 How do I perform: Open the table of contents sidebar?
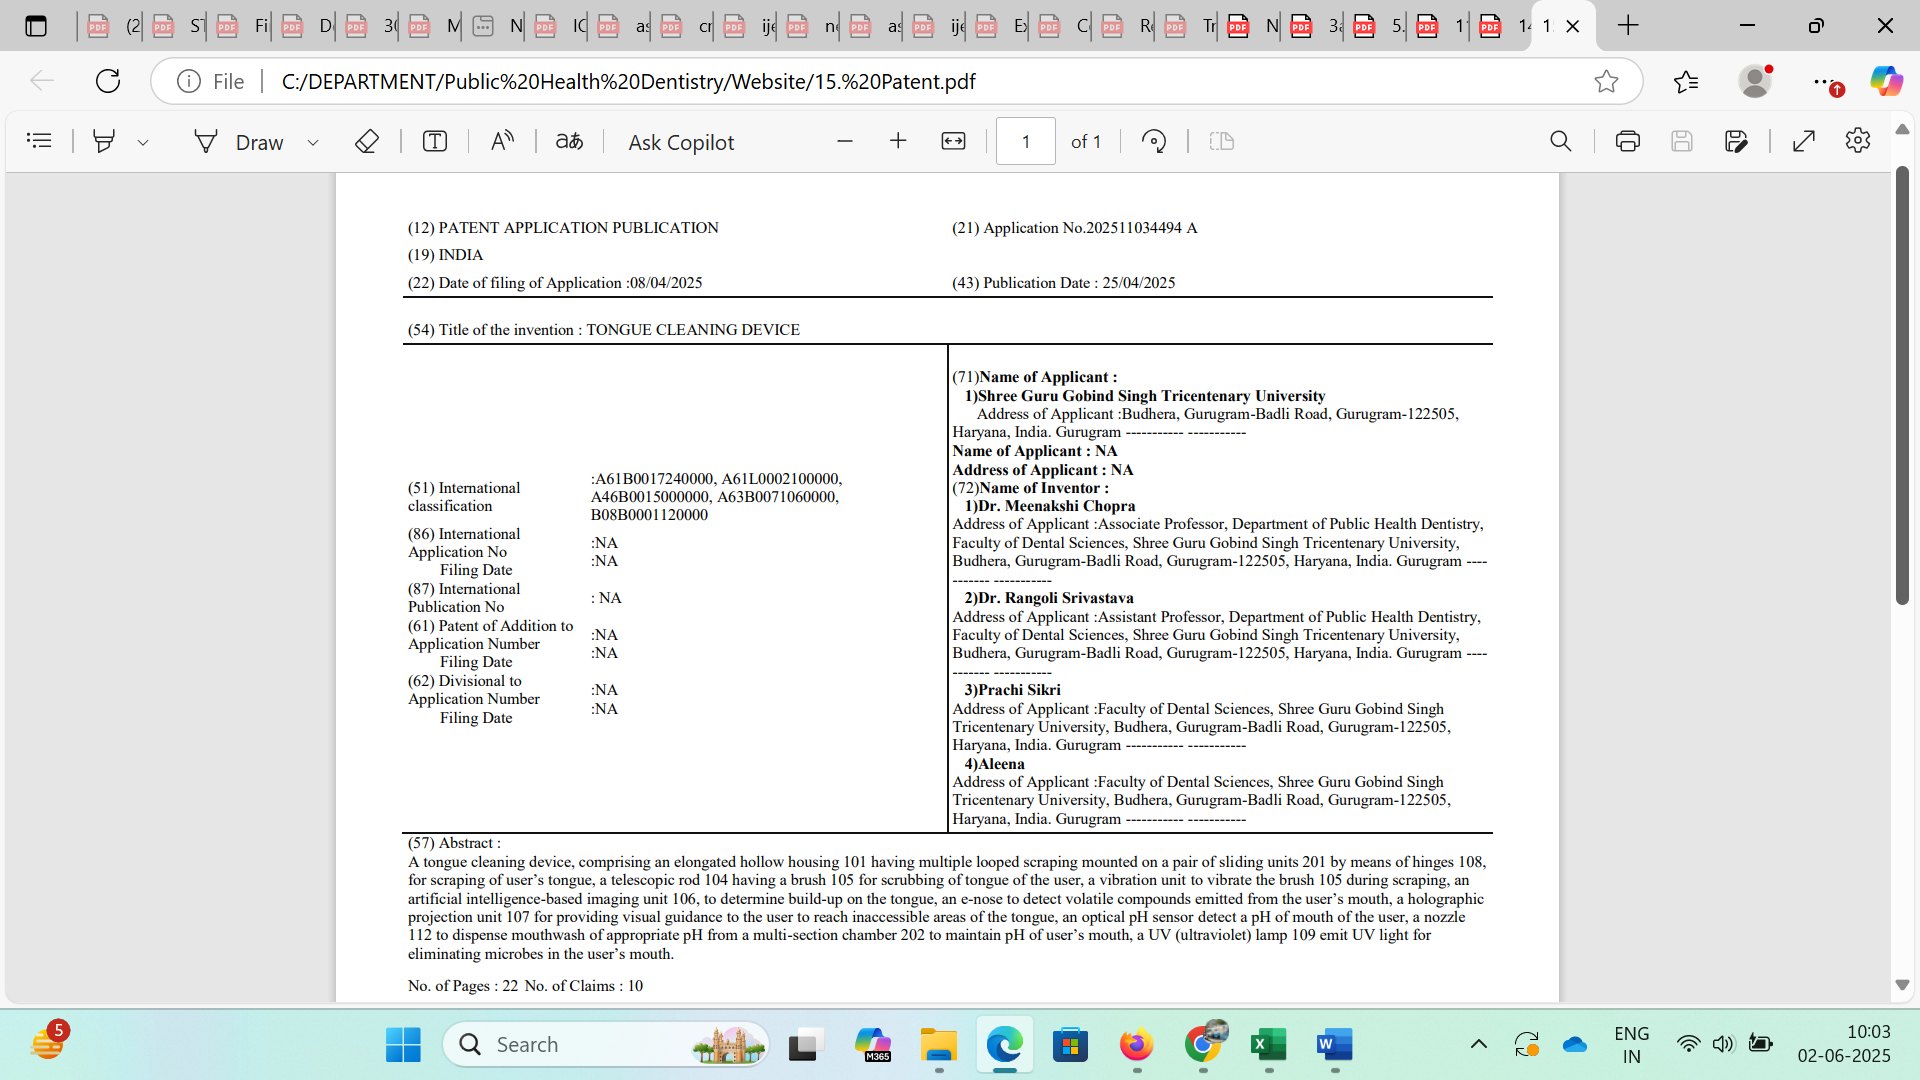pyautogui.click(x=39, y=141)
